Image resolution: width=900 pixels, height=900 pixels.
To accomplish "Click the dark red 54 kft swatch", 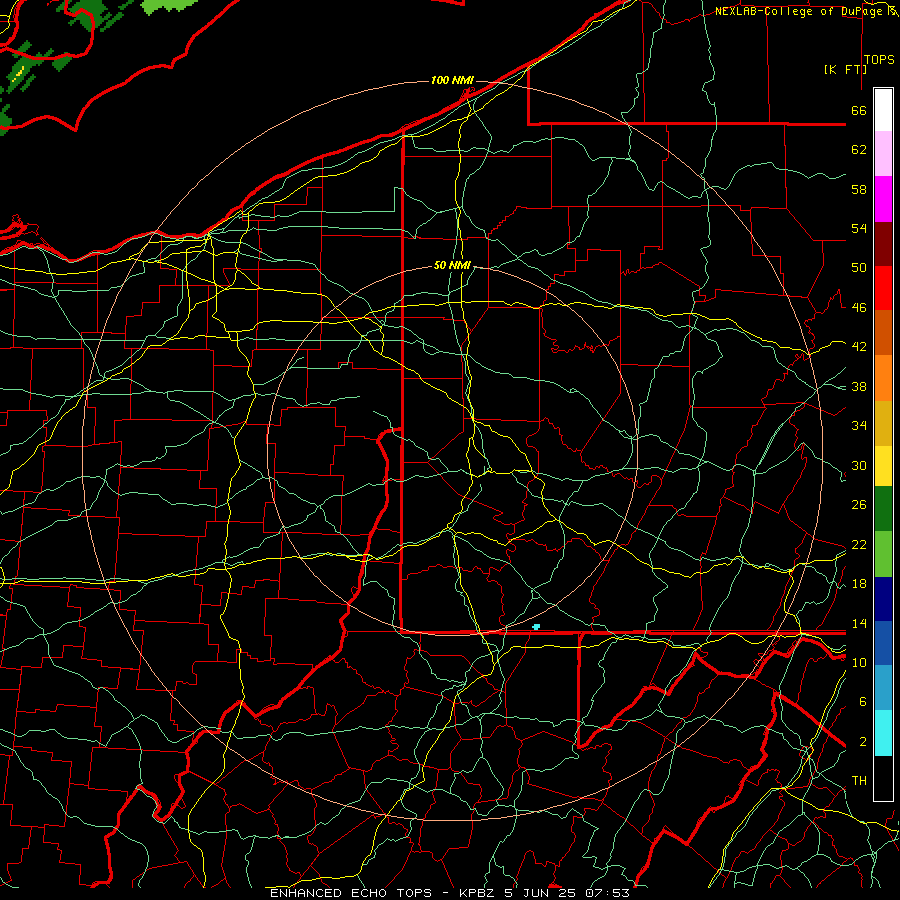I will tap(883, 243).
